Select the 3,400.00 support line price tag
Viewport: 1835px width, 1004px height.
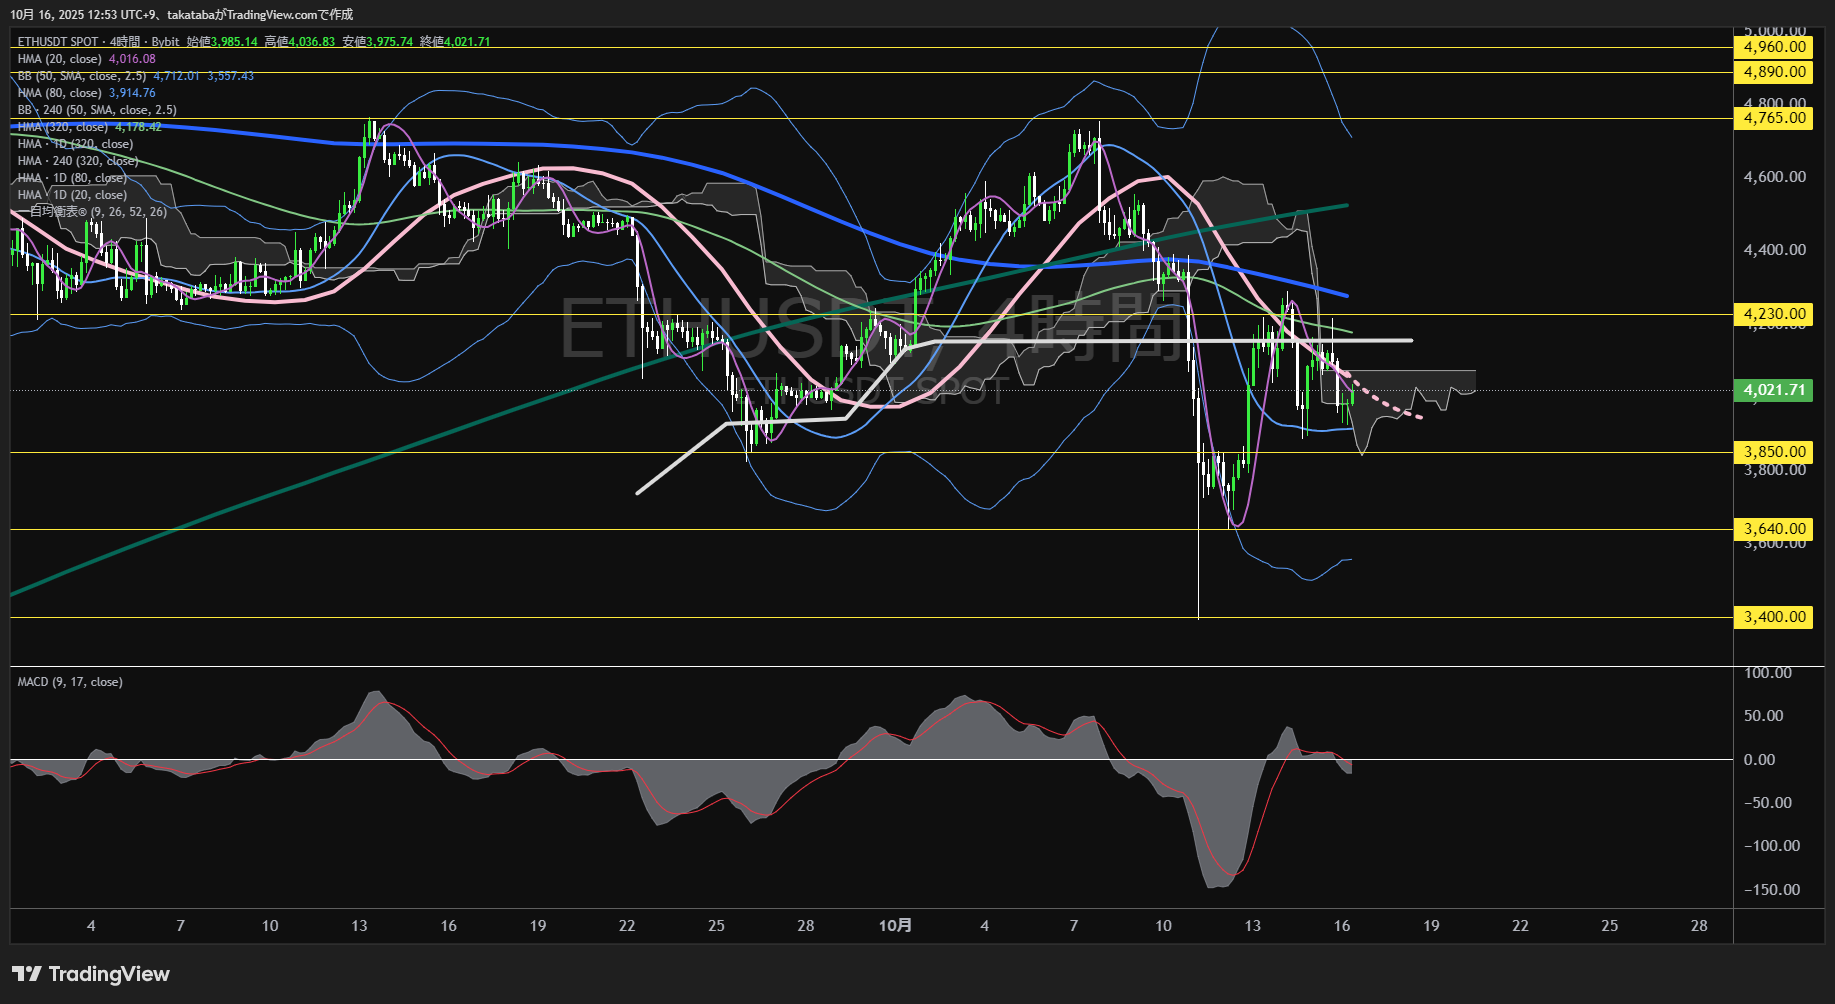pyautogui.click(x=1774, y=617)
